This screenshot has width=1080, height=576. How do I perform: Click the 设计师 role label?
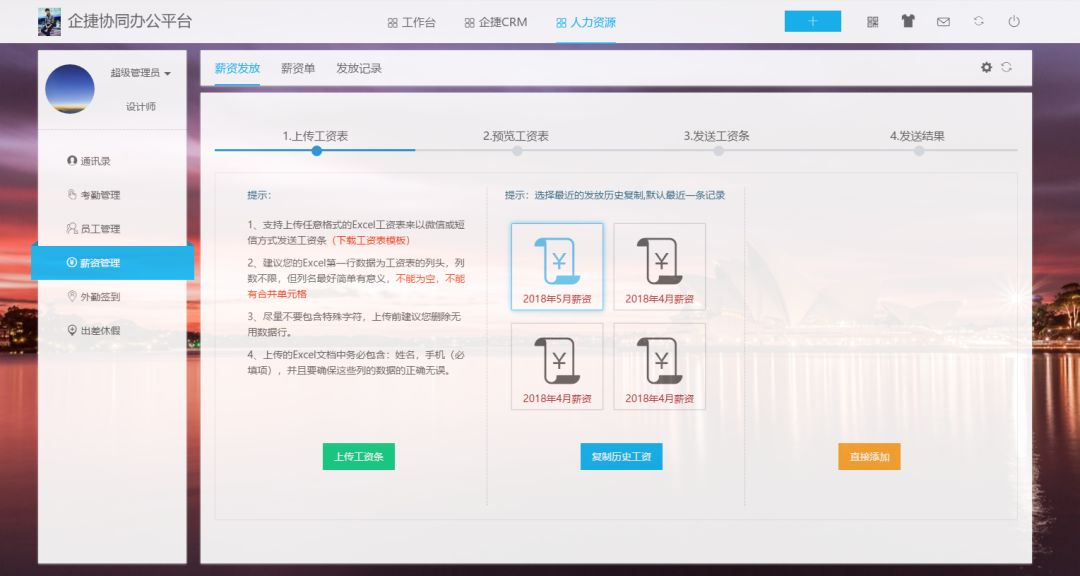(x=141, y=107)
